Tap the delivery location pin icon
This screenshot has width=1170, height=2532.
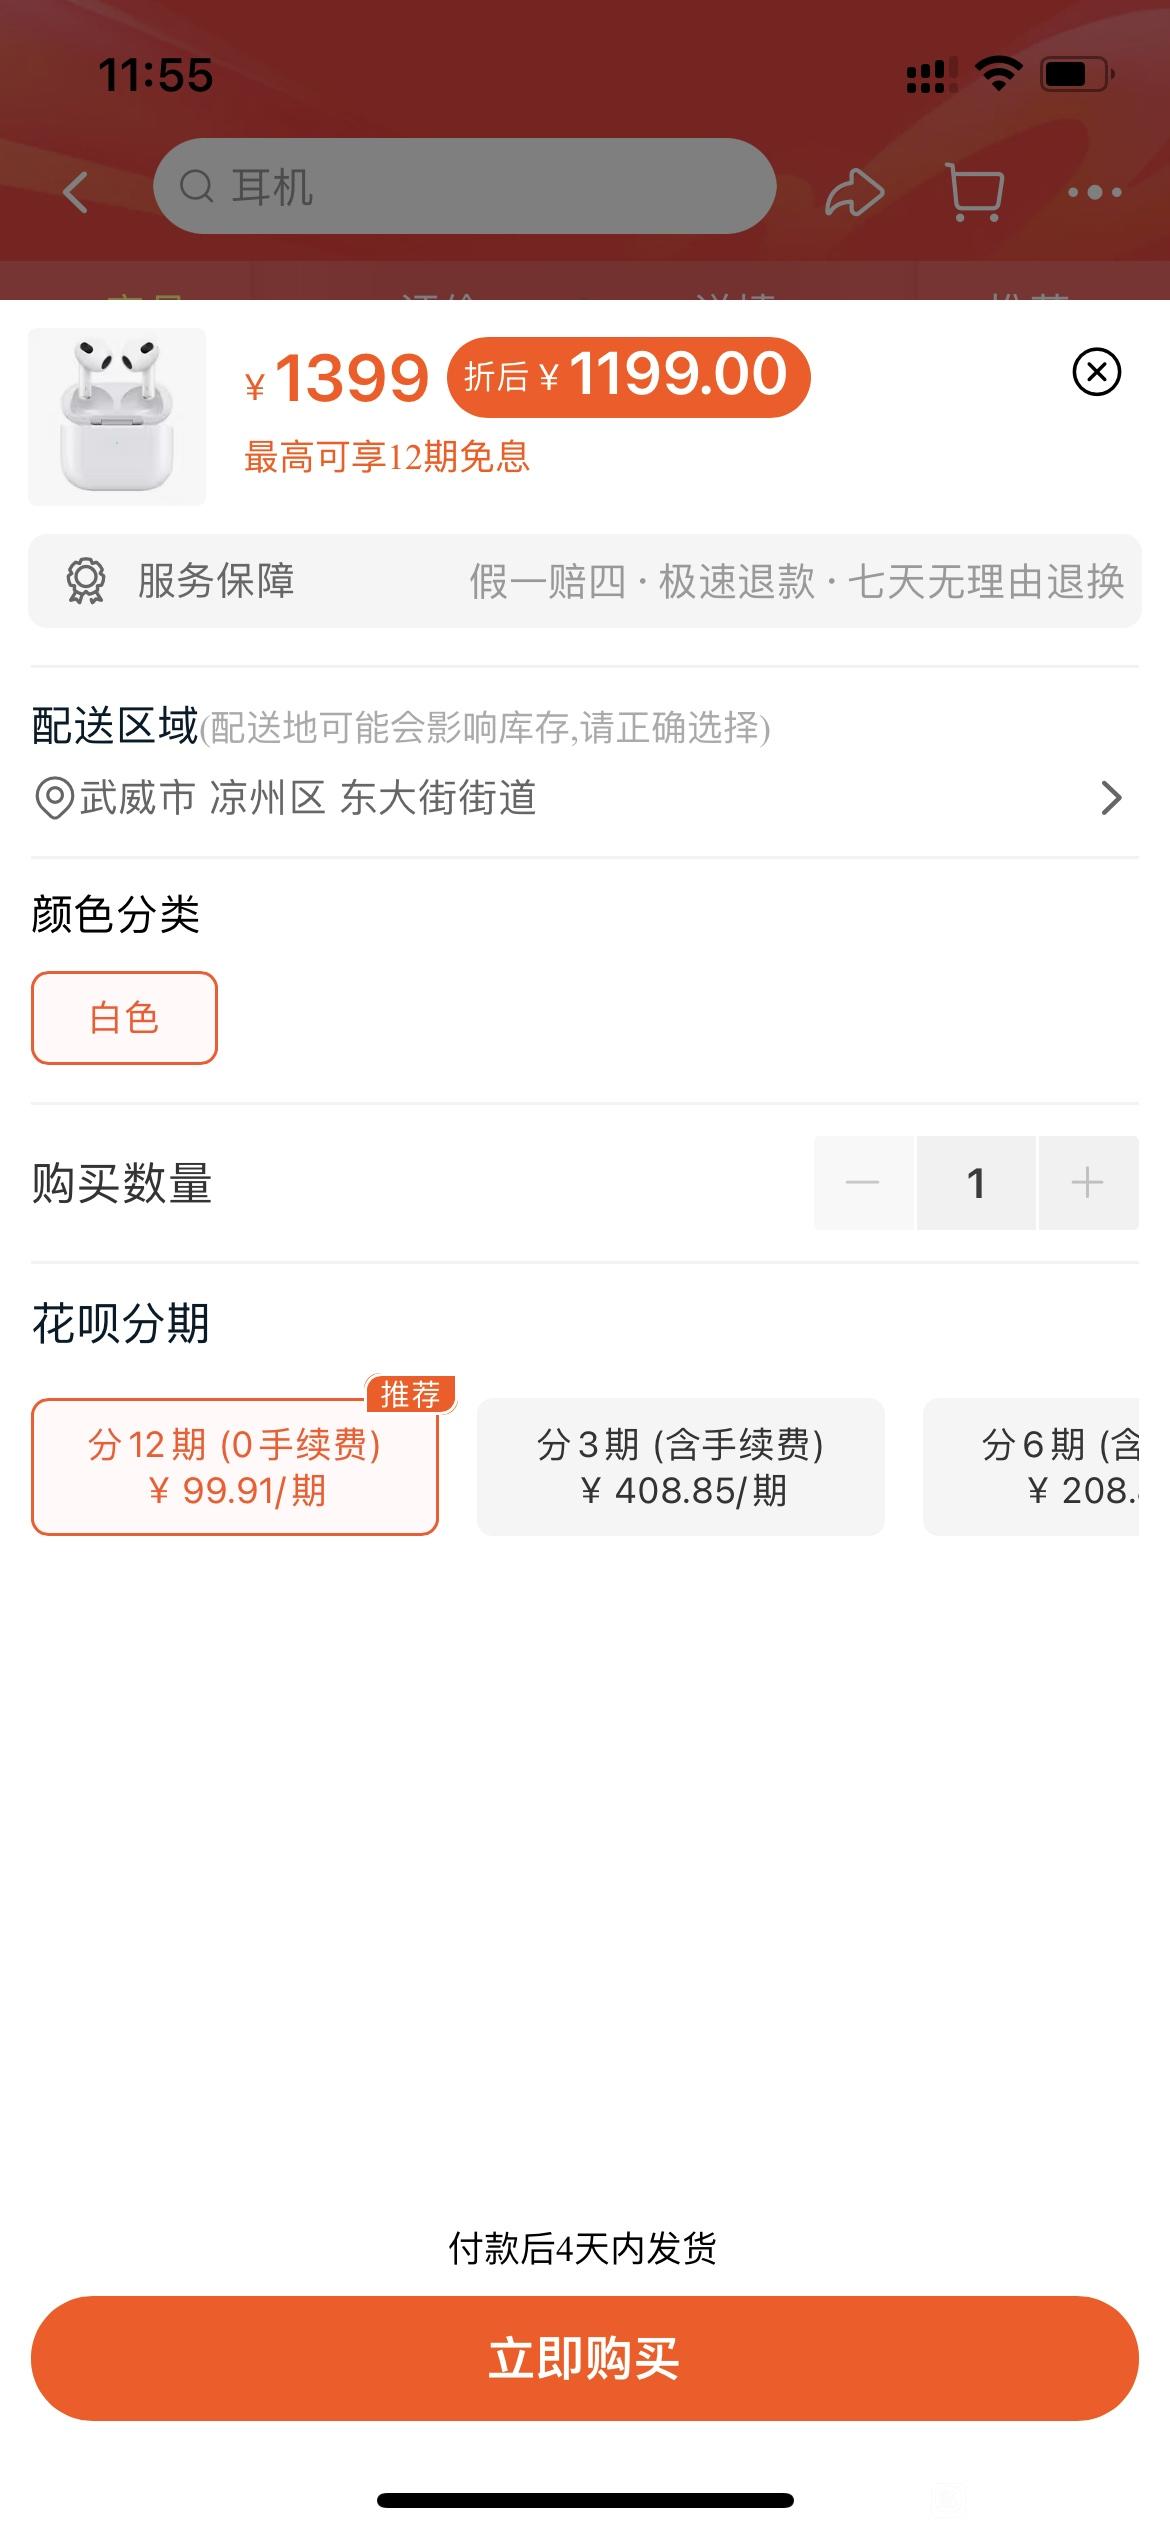pos(54,799)
